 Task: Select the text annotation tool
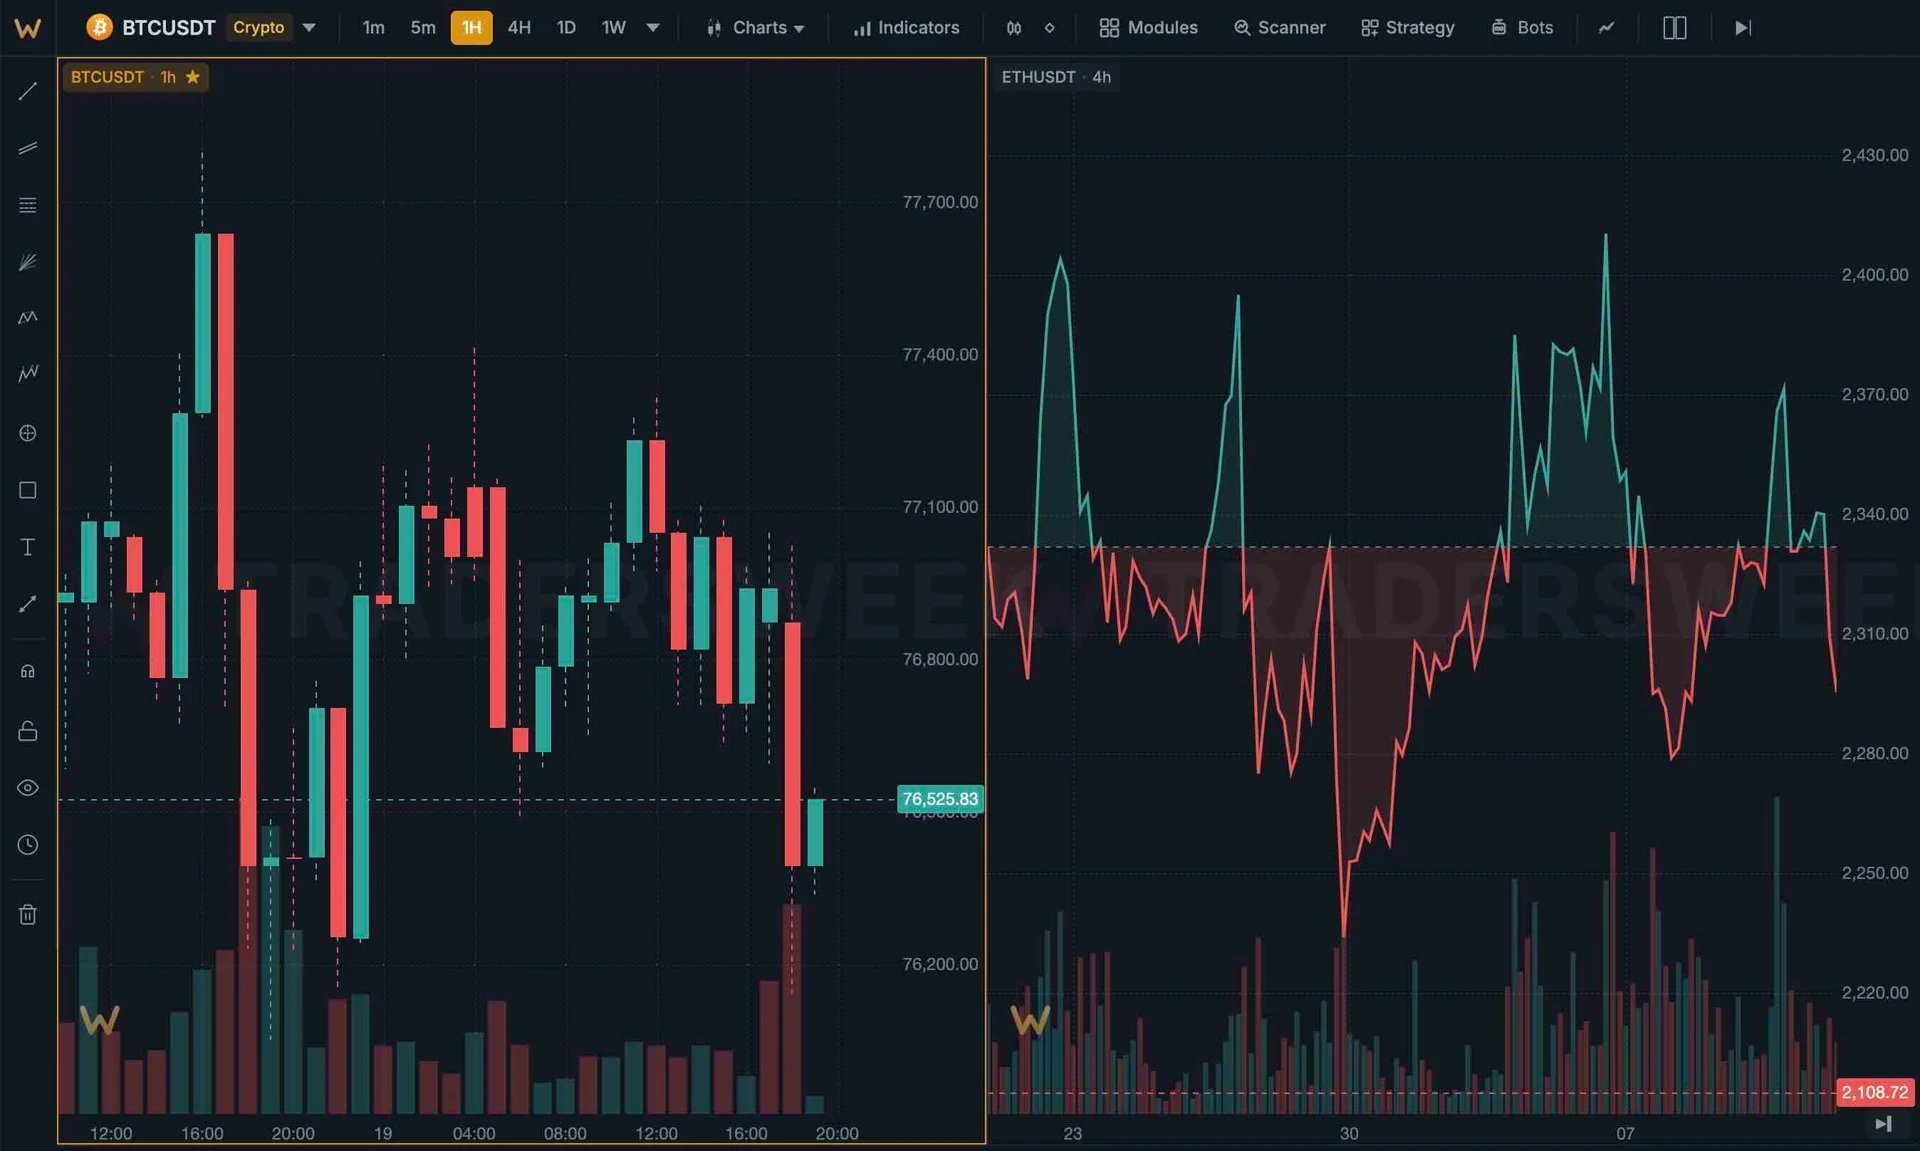pyautogui.click(x=28, y=547)
